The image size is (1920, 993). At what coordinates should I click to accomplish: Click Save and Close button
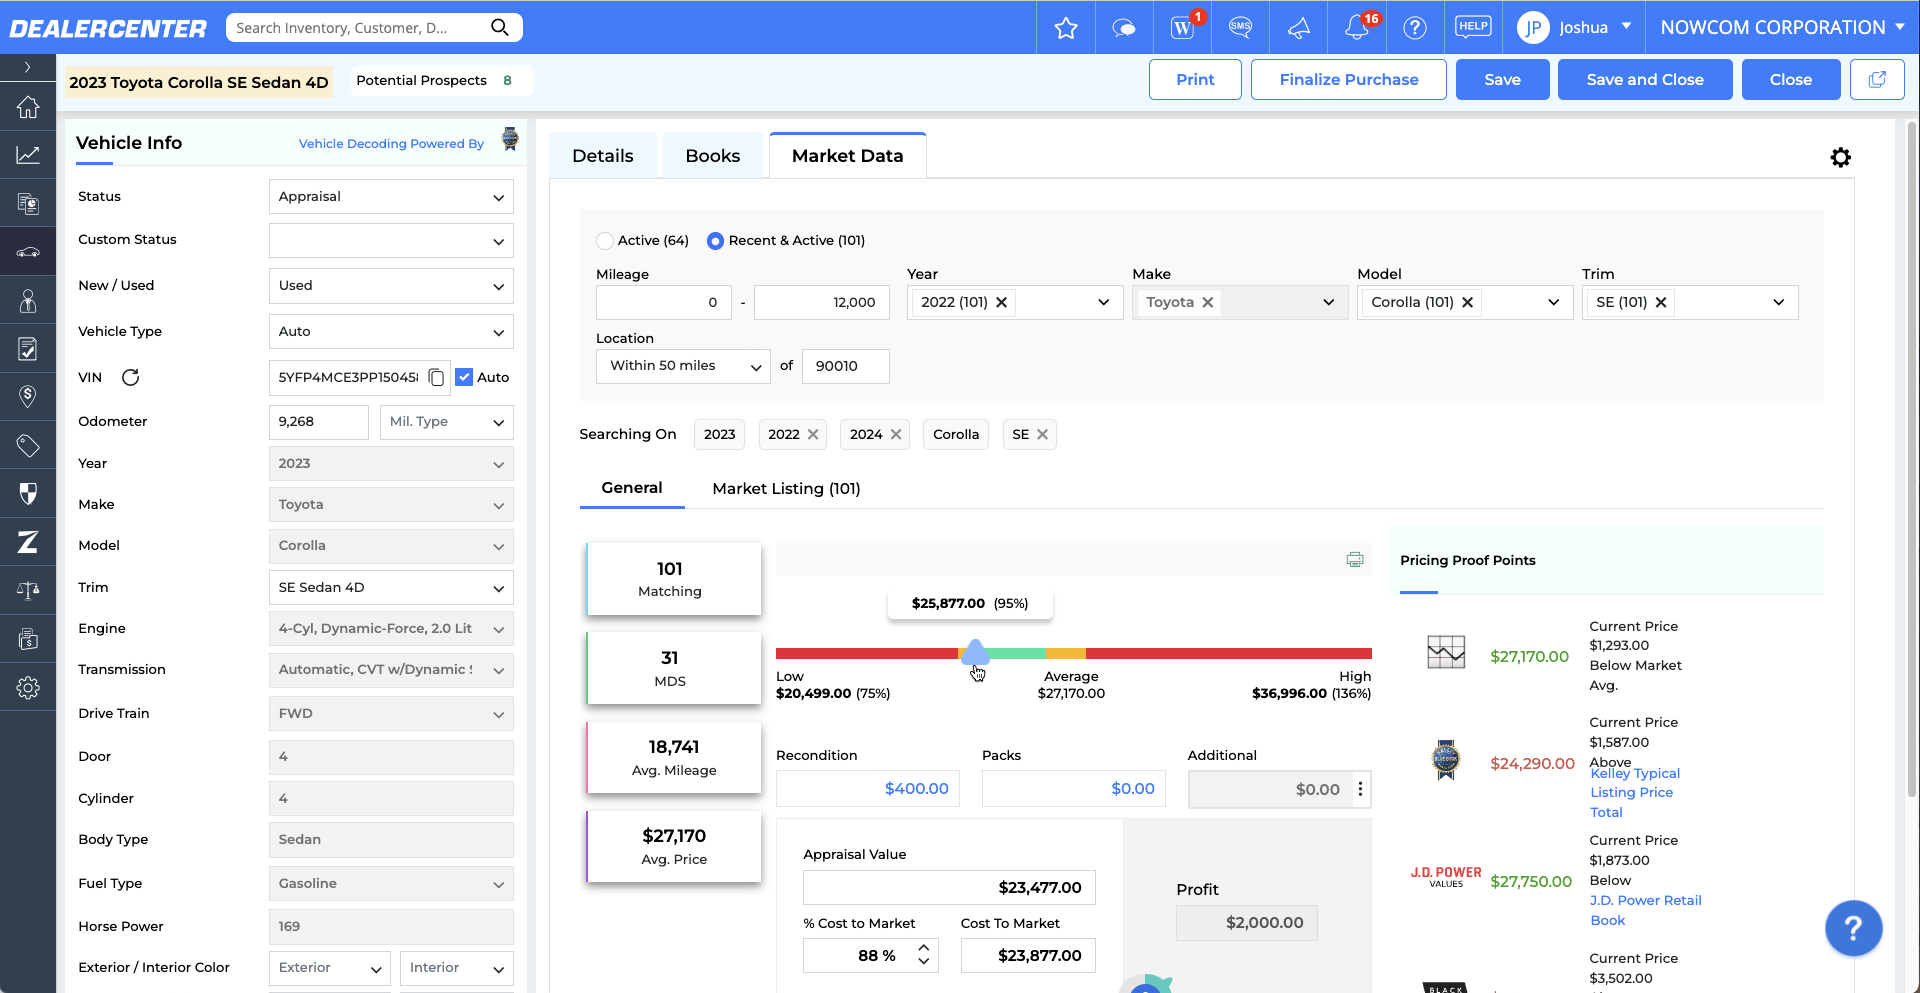click(x=1645, y=80)
